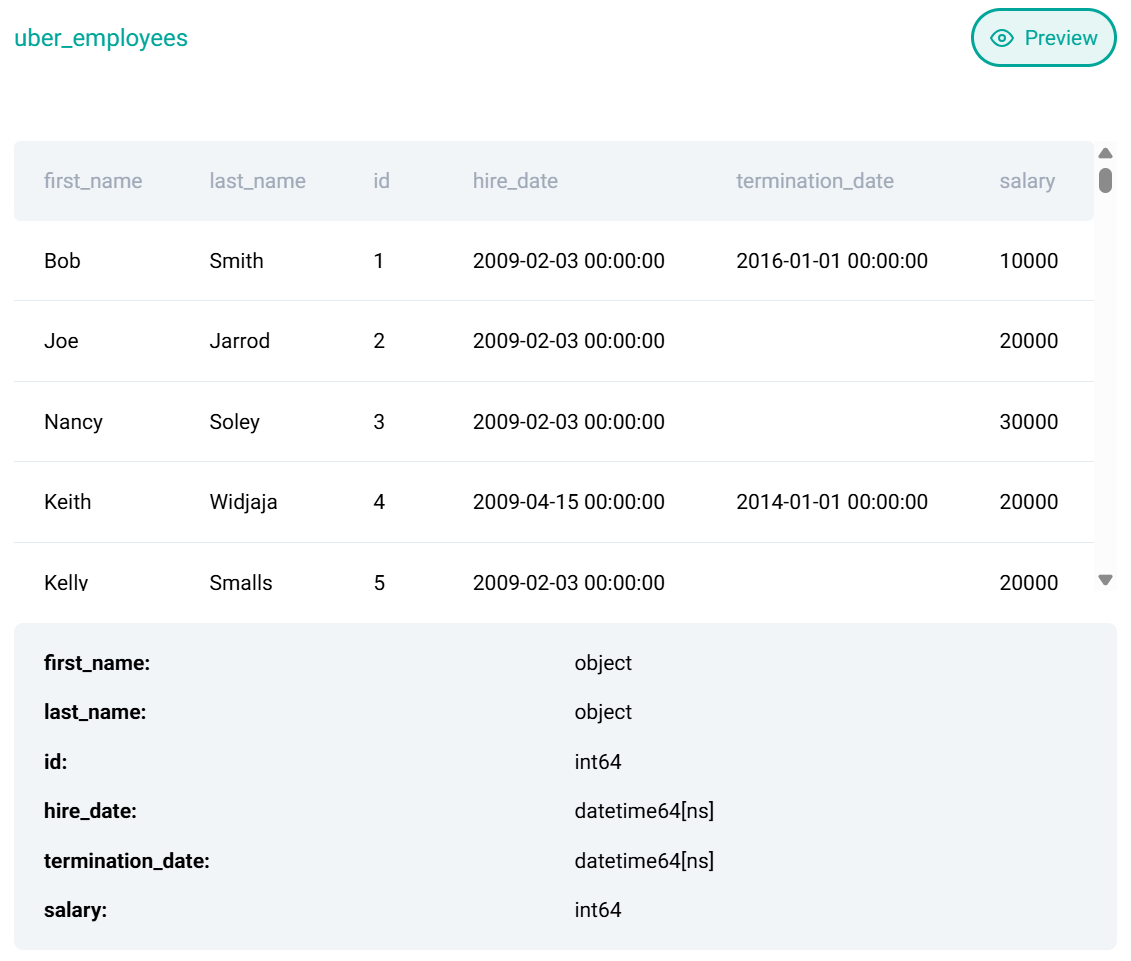This screenshot has width=1131, height=961.
Task: Open the uber_employees table link
Action: [101, 38]
